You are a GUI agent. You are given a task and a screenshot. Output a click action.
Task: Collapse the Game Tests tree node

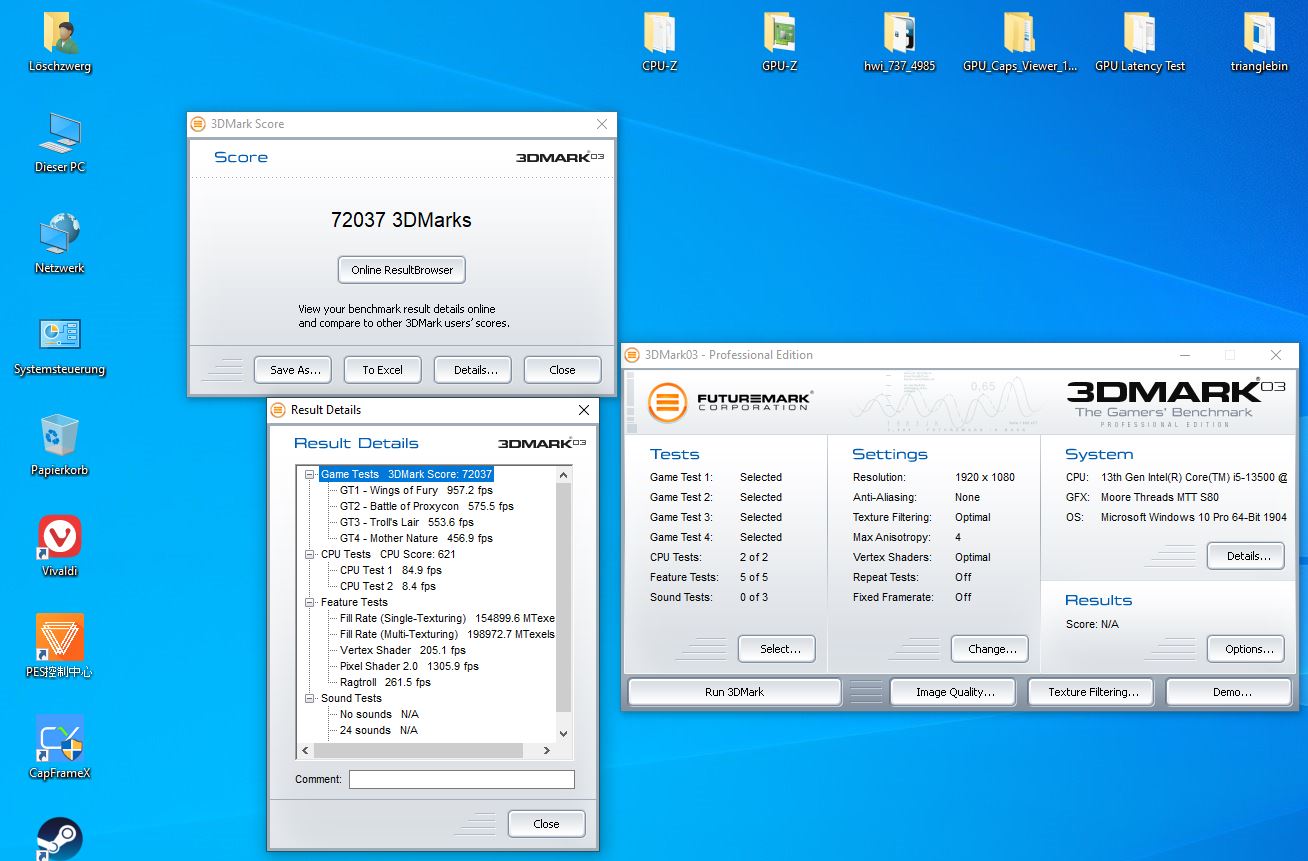(310, 474)
